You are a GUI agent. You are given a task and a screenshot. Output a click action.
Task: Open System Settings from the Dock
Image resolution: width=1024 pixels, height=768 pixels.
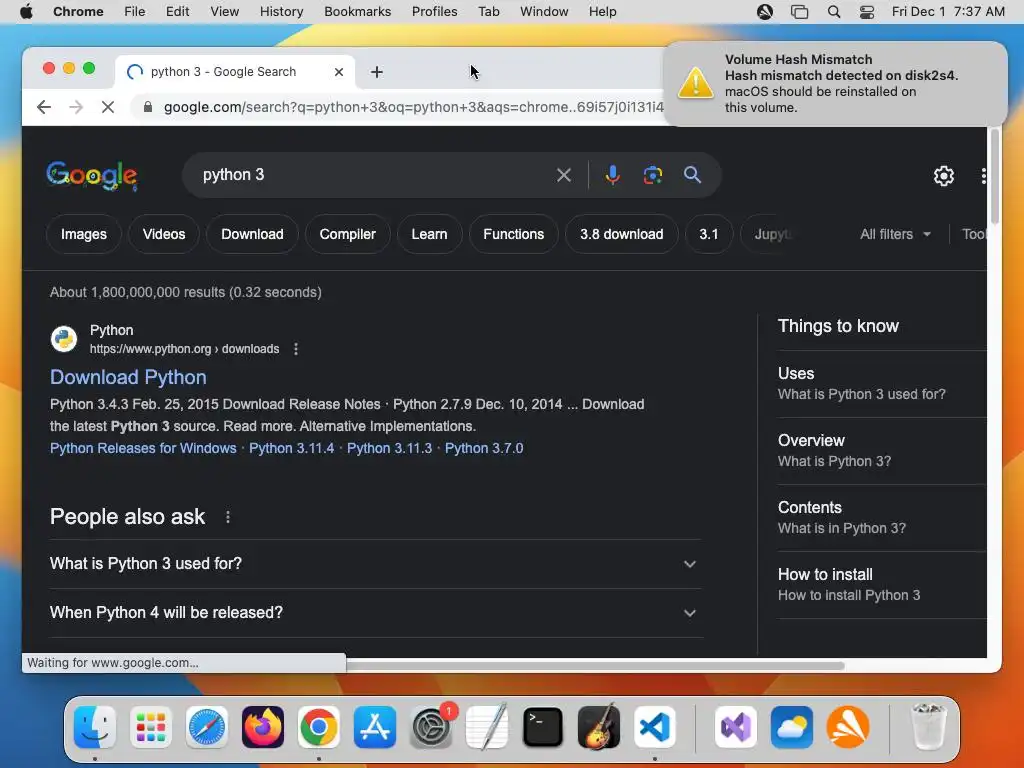[x=431, y=727]
